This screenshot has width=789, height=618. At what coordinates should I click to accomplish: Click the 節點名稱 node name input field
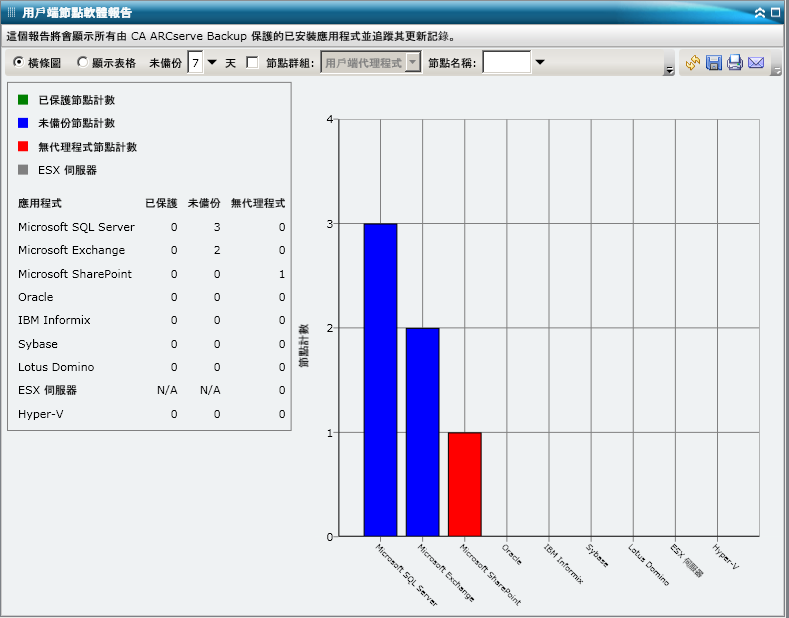point(507,62)
